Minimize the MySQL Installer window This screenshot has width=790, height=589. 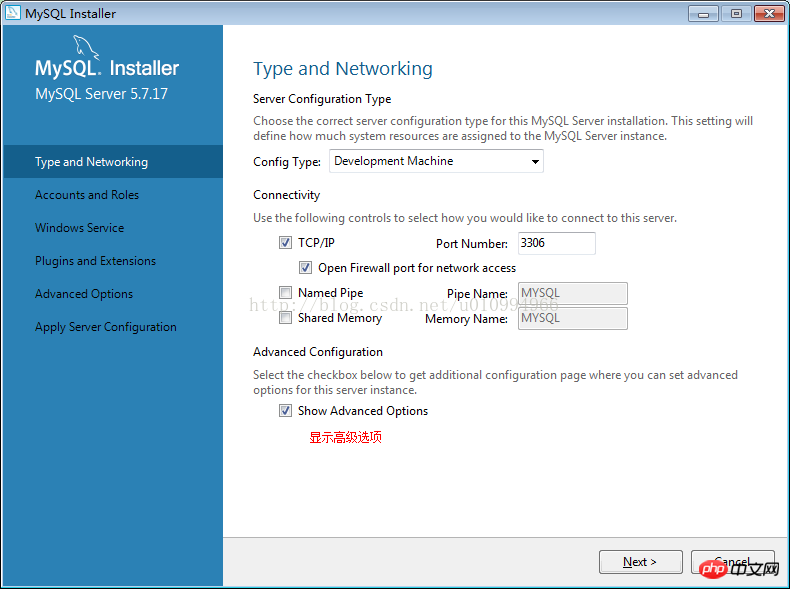[703, 14]
